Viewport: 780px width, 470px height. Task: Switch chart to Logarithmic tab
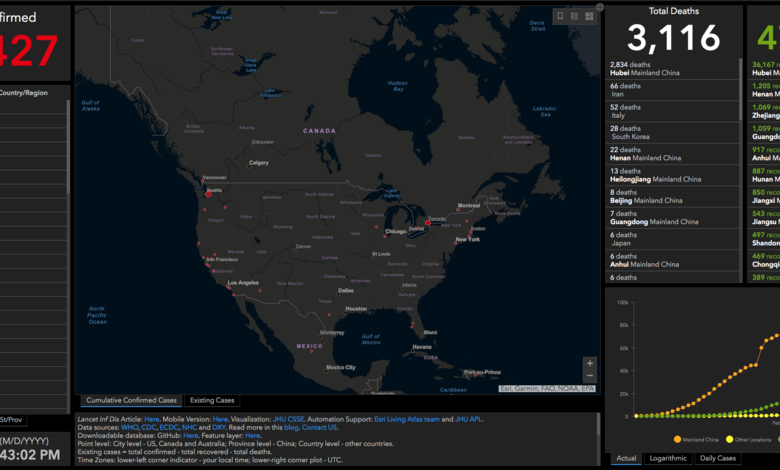(x=669, y=458)
